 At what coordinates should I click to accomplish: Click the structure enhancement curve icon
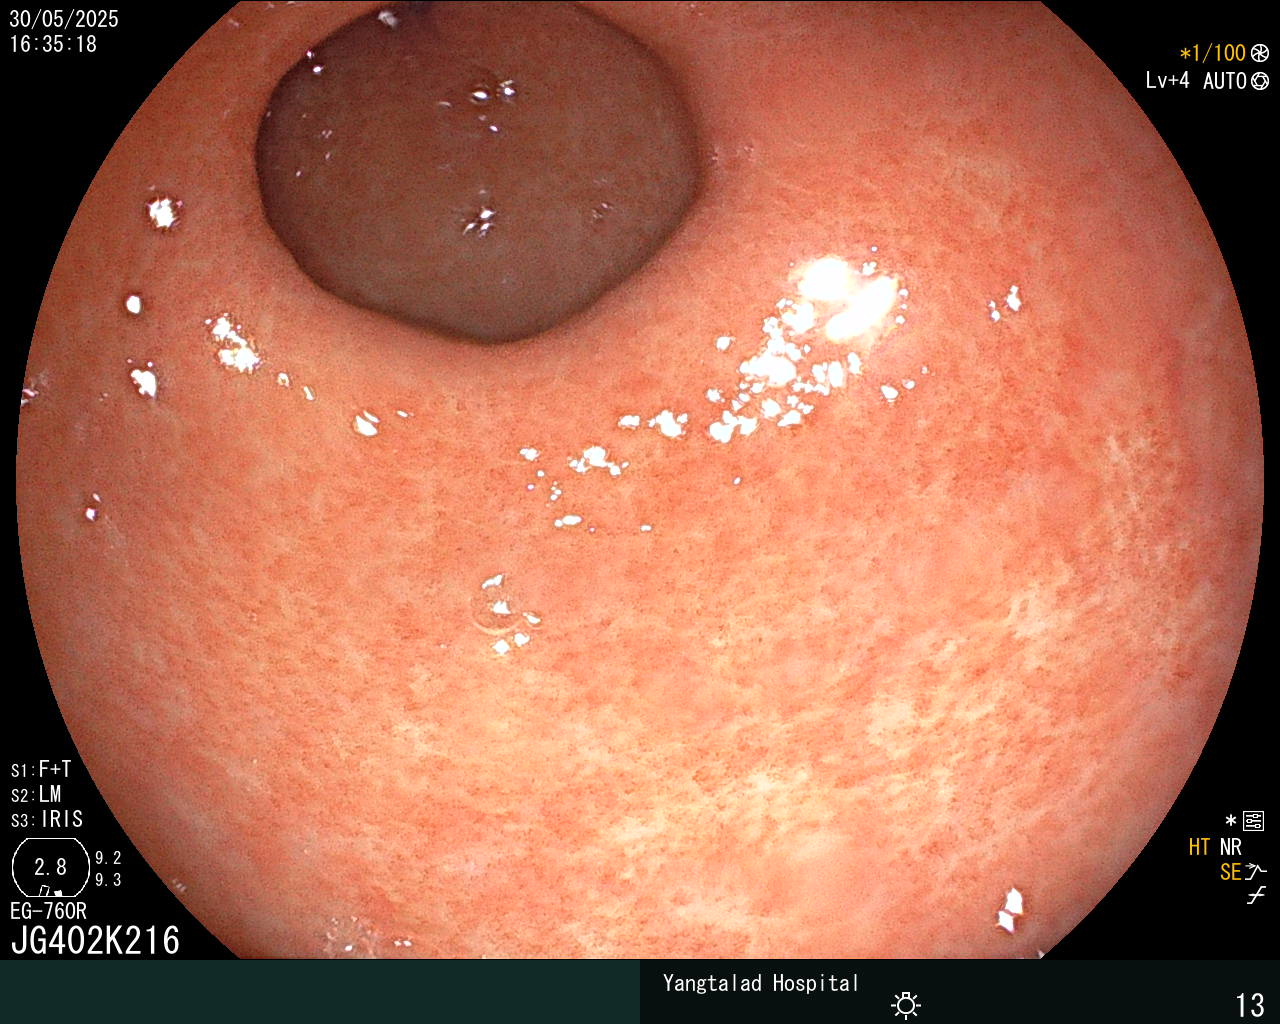(1257, 872)
